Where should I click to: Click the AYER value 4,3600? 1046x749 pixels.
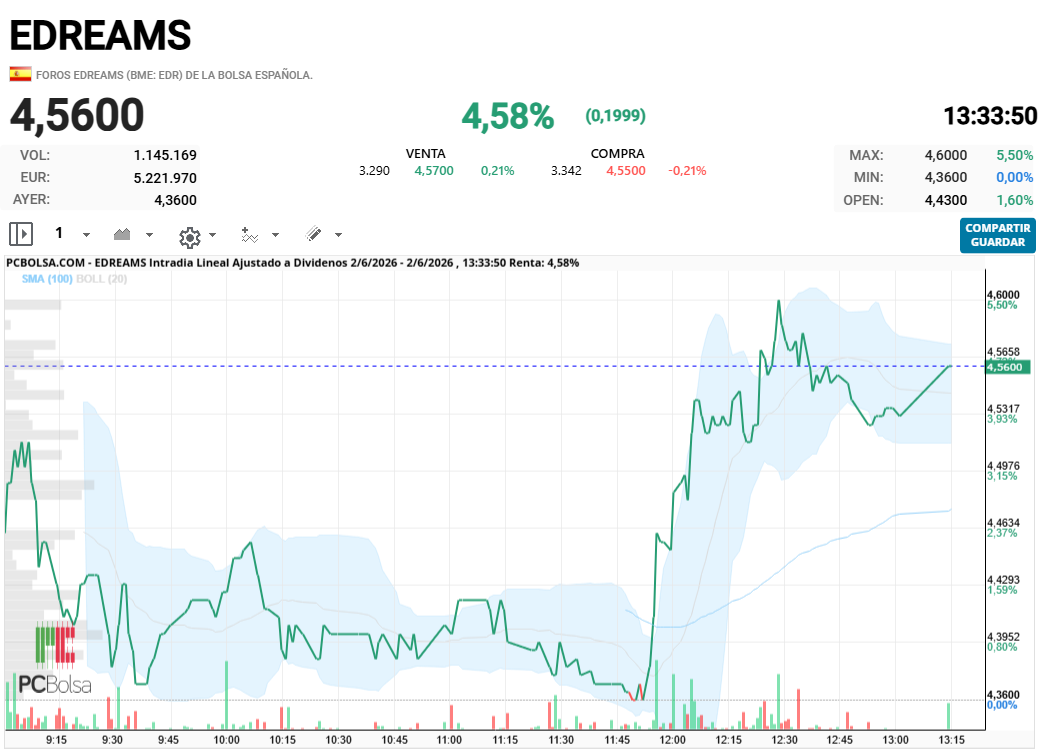175,200
